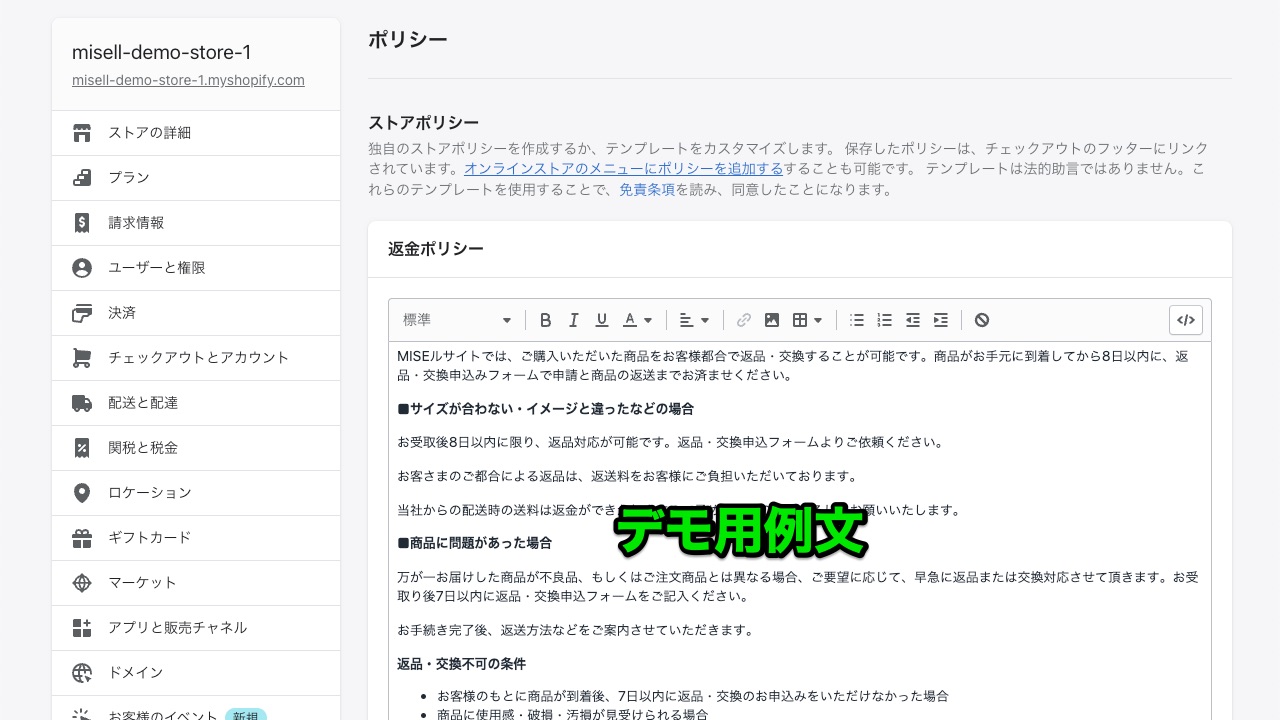Toggle underline formatting in editor toolbar

[601, 320]
